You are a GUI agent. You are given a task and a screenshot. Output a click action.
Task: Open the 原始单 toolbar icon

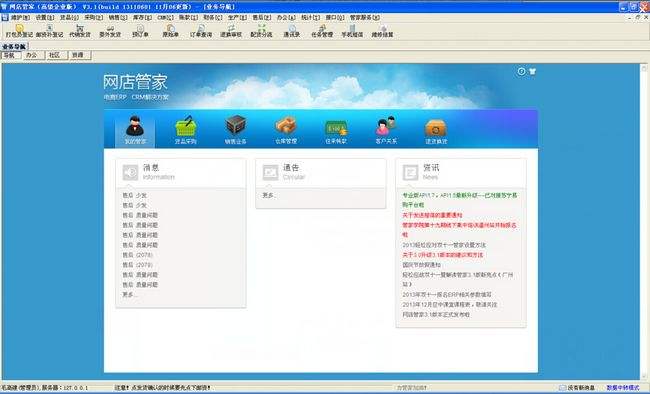pyautogui.click(x=170, y=31)
